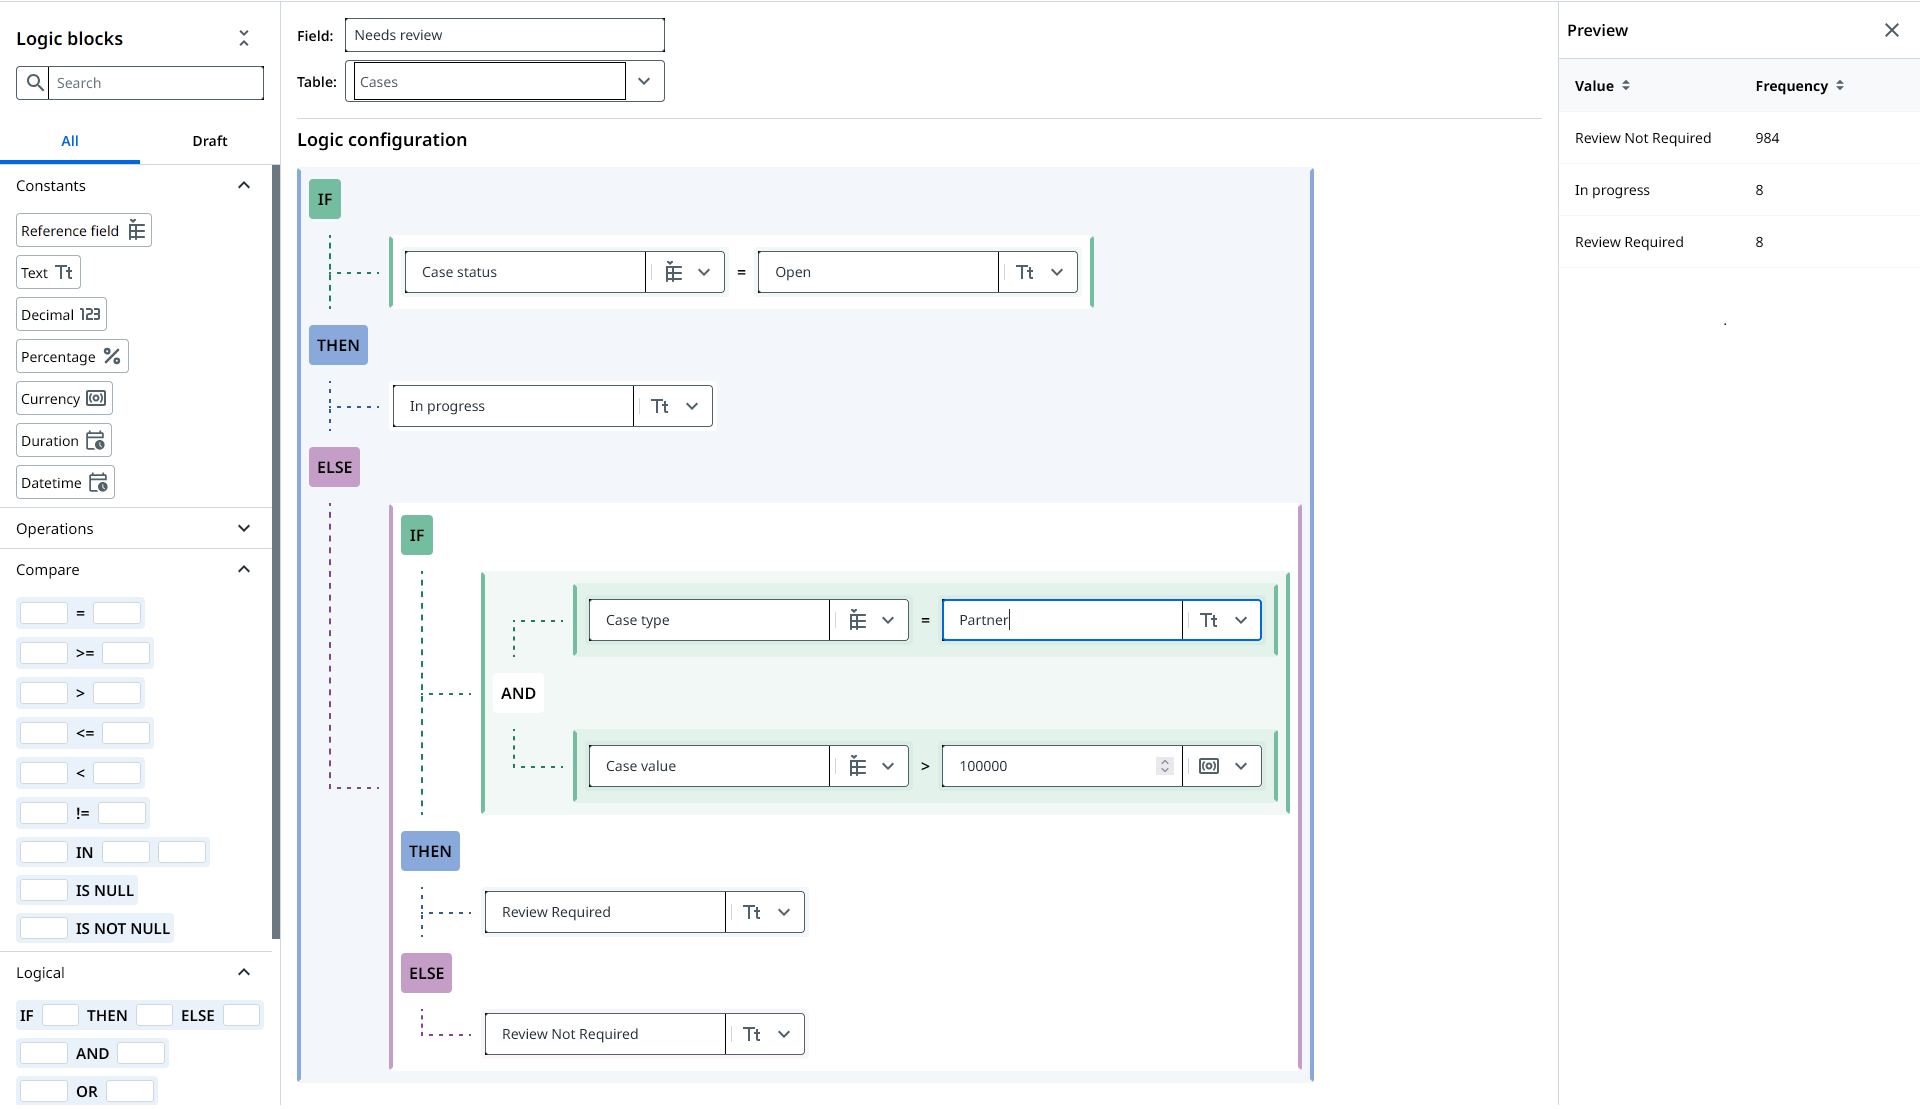Image resolution: width=1920 pixels, height=1109 pixels.
Task: Increment the 100000 Case value with the stepper
Action: (1163, 760)
